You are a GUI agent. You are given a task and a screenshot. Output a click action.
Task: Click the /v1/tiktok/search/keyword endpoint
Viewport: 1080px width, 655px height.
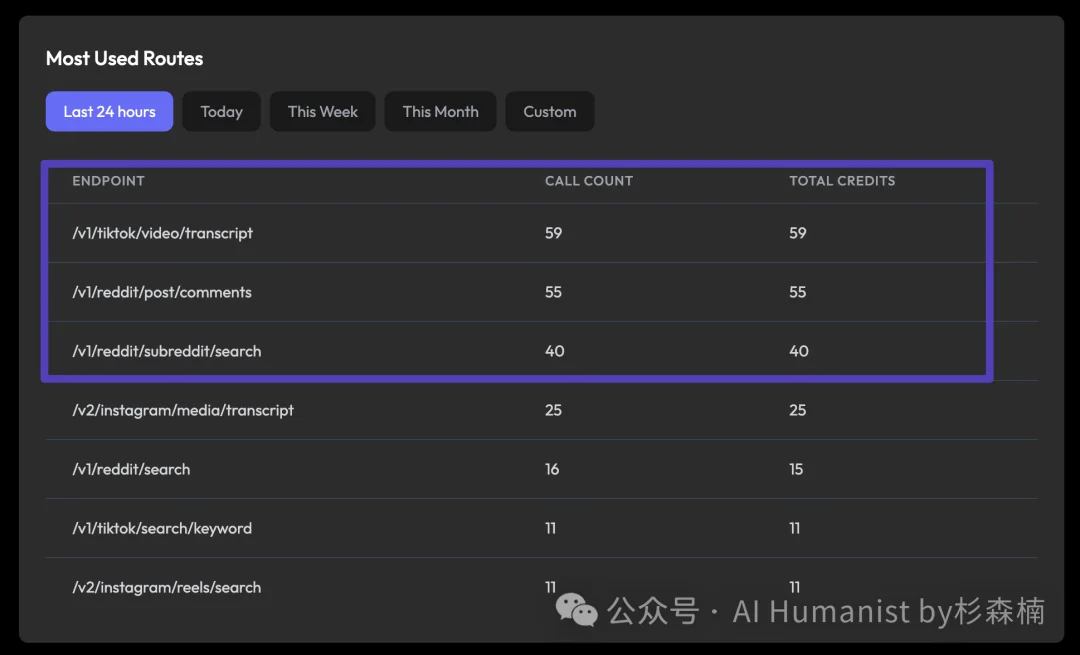coord(160,528)
